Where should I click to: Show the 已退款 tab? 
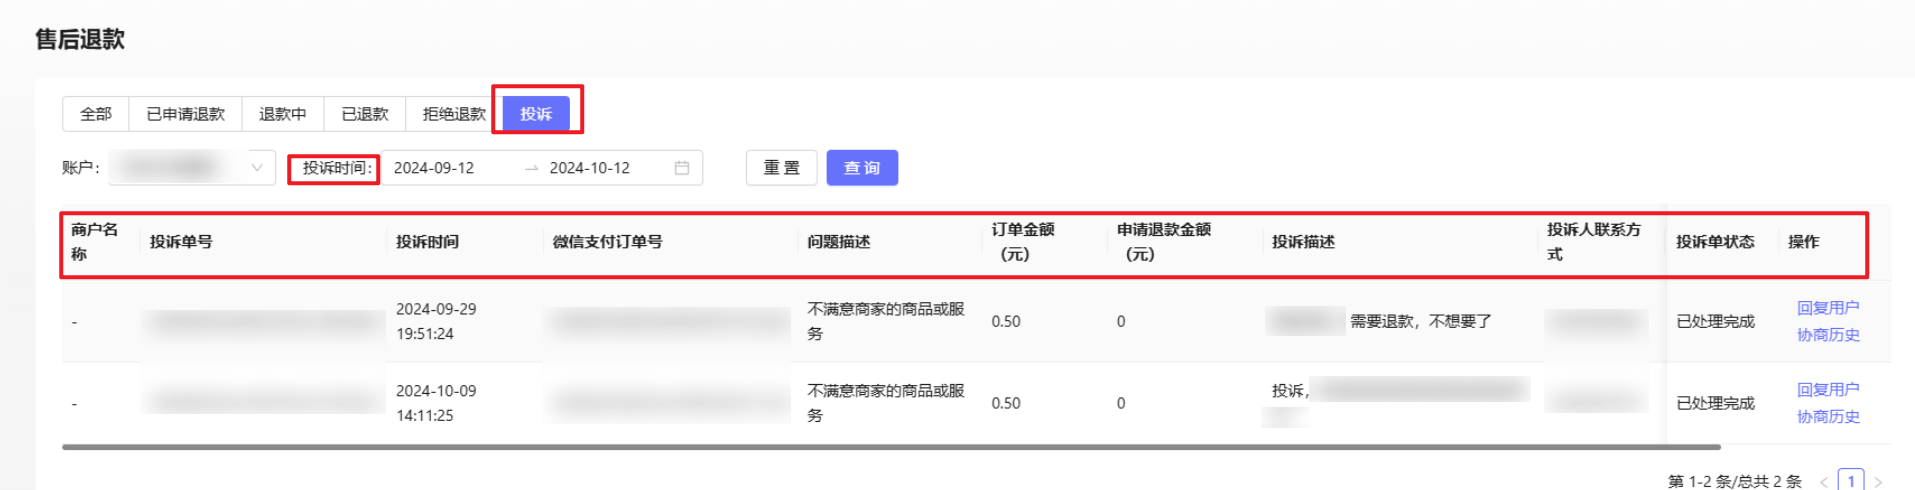tap(364, 114)
